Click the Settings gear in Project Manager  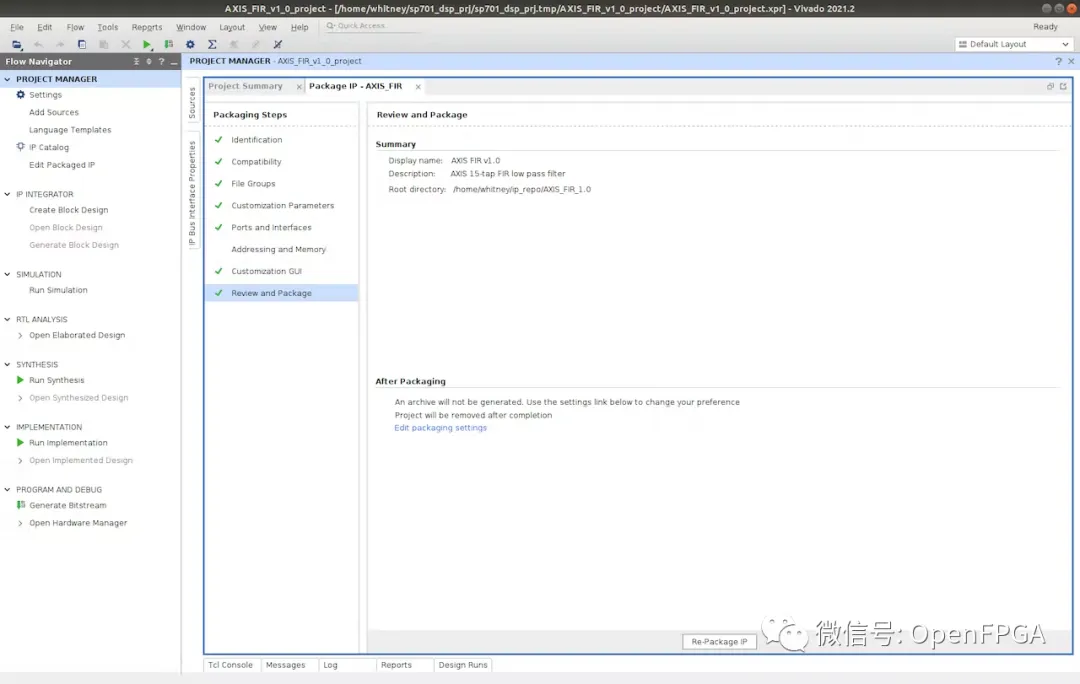[x=21, y=94]
